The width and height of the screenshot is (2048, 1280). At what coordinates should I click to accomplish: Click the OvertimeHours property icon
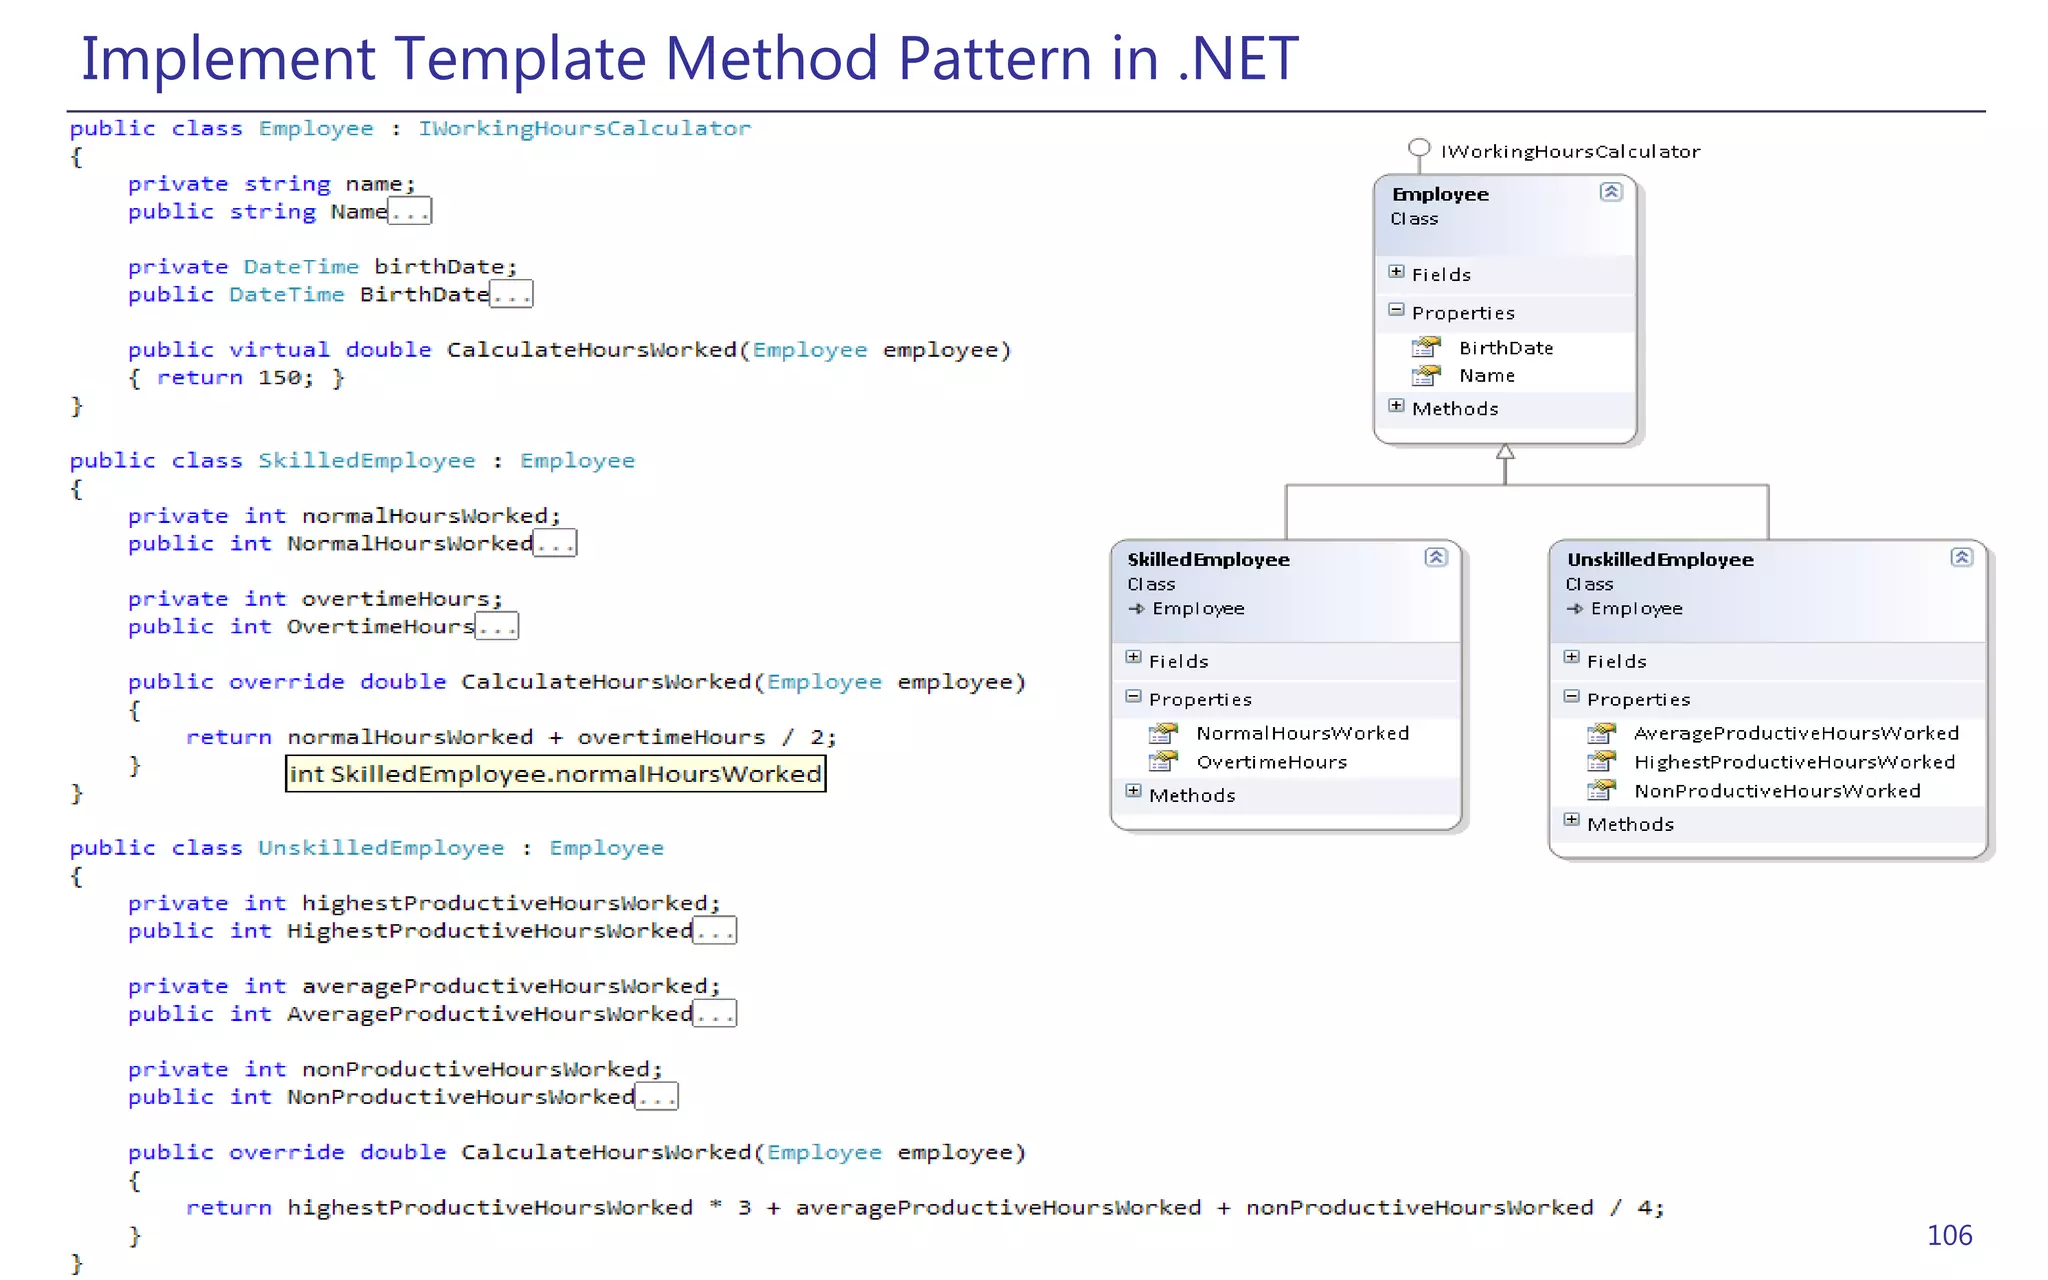click(x=1163, y=762)
